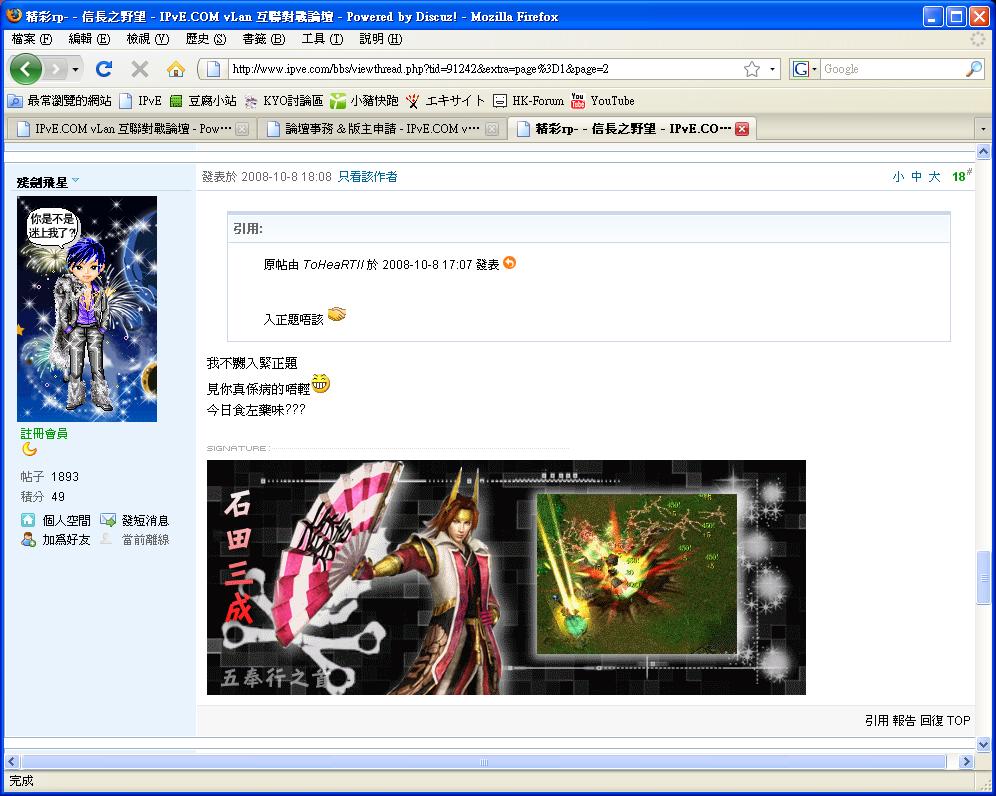Bookmark this page with the star icon
This screenshot has width=996, height=796.
752,69
